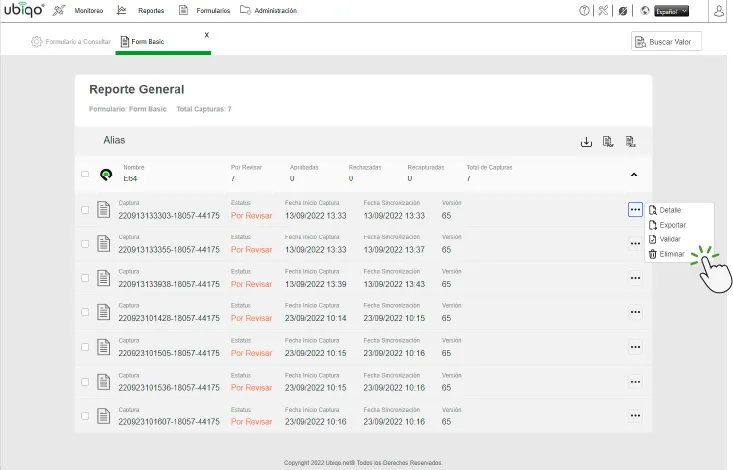
Task: Click capture ID 220913133938-18057-44175
Action: (169, 284)
